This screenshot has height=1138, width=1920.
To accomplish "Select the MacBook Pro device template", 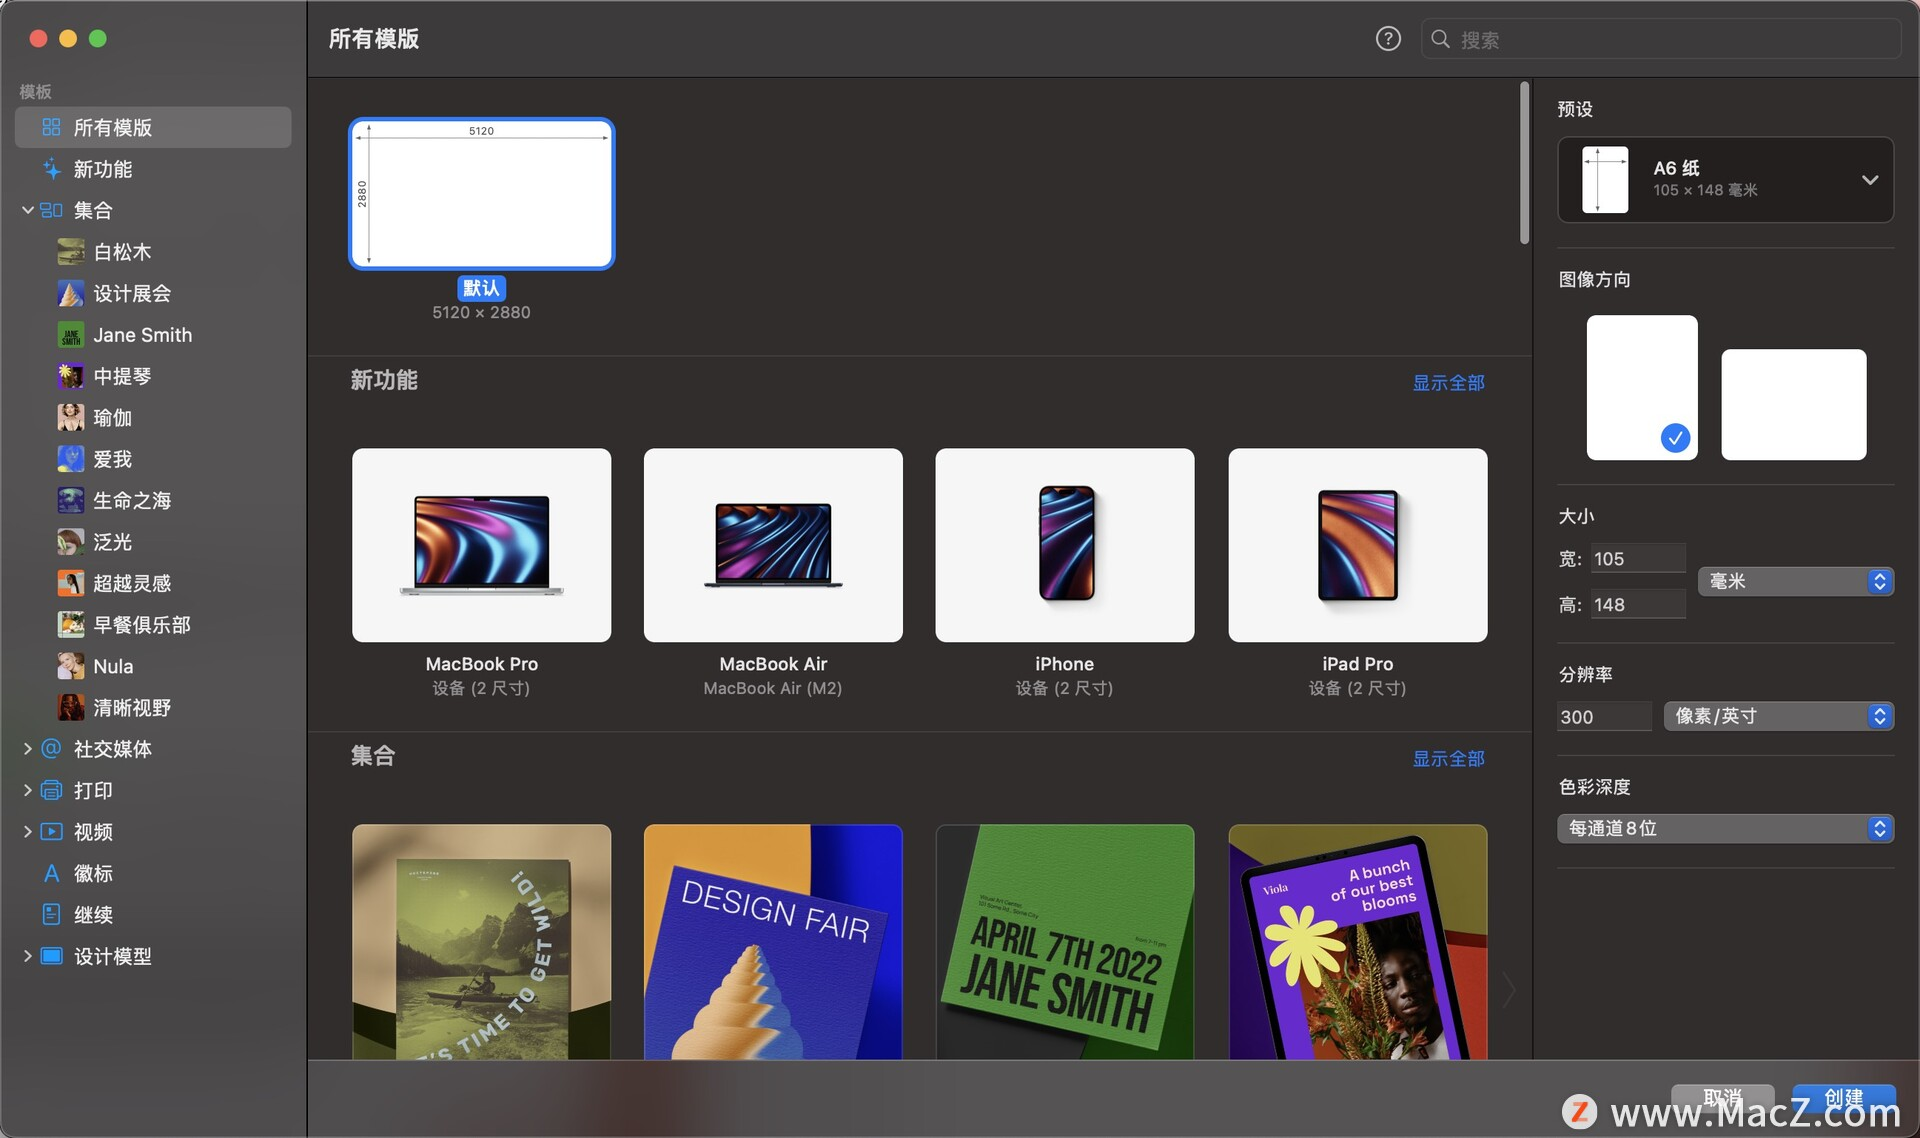I will point(481,545).
